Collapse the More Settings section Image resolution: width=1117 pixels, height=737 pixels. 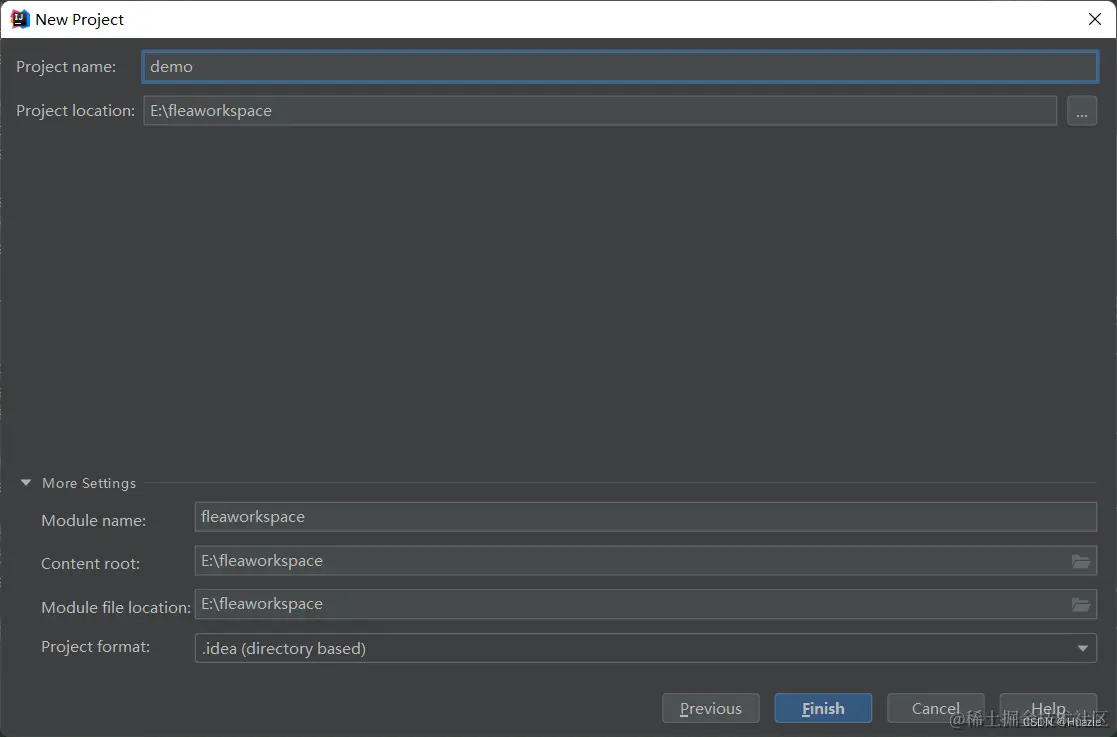pos(26,483)
